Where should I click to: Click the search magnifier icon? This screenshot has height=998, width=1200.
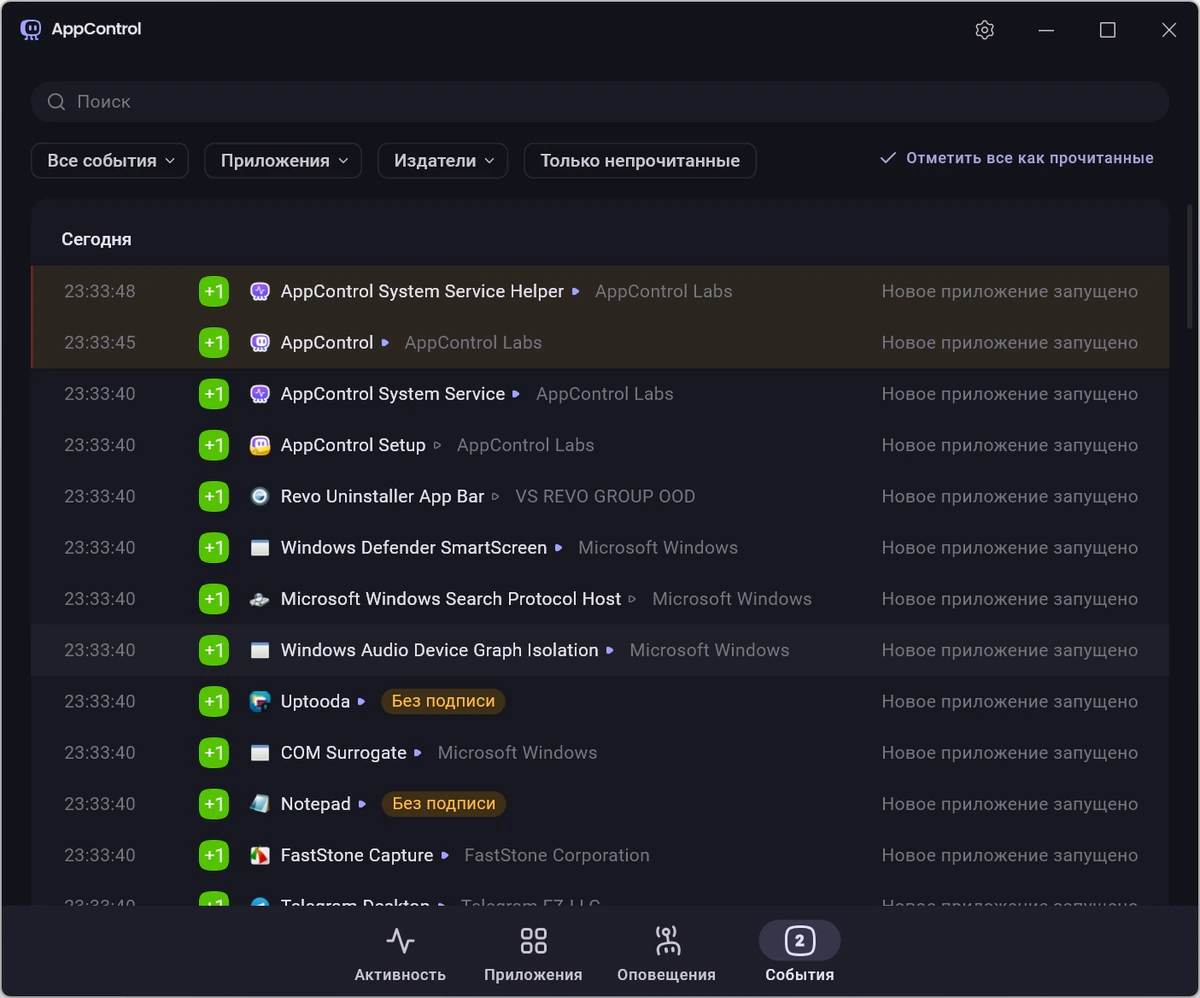coord(56,102)
